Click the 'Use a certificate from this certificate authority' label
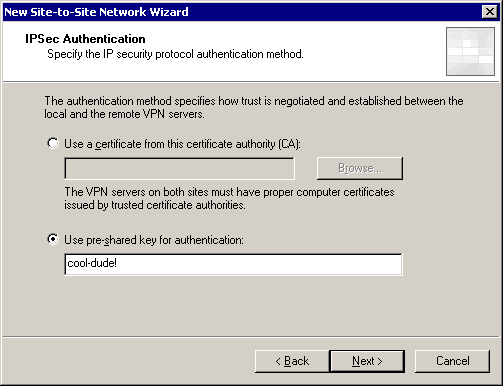This screenshot has height=386, width=503. coord(182,144)
